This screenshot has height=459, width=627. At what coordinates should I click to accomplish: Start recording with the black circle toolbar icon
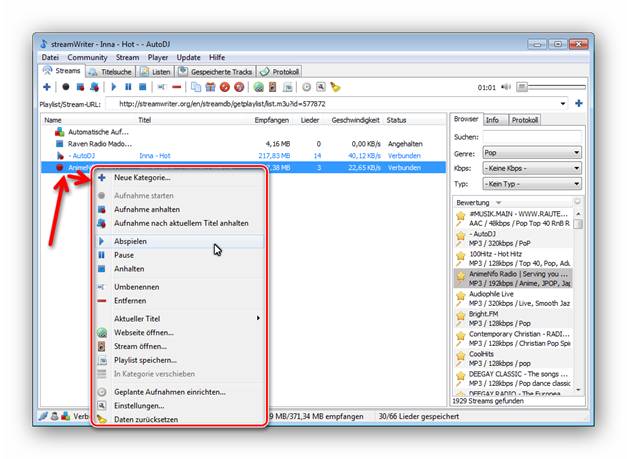pos(66,87)
